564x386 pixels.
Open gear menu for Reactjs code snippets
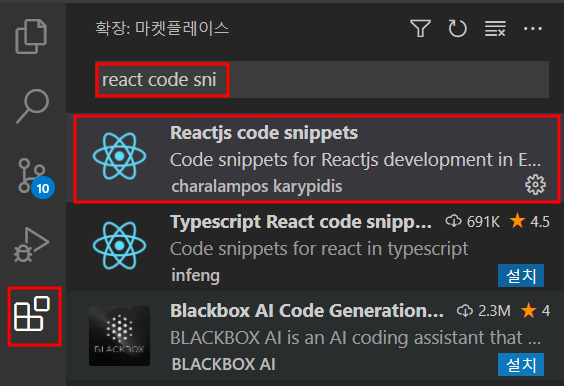[x=535, y=185]
